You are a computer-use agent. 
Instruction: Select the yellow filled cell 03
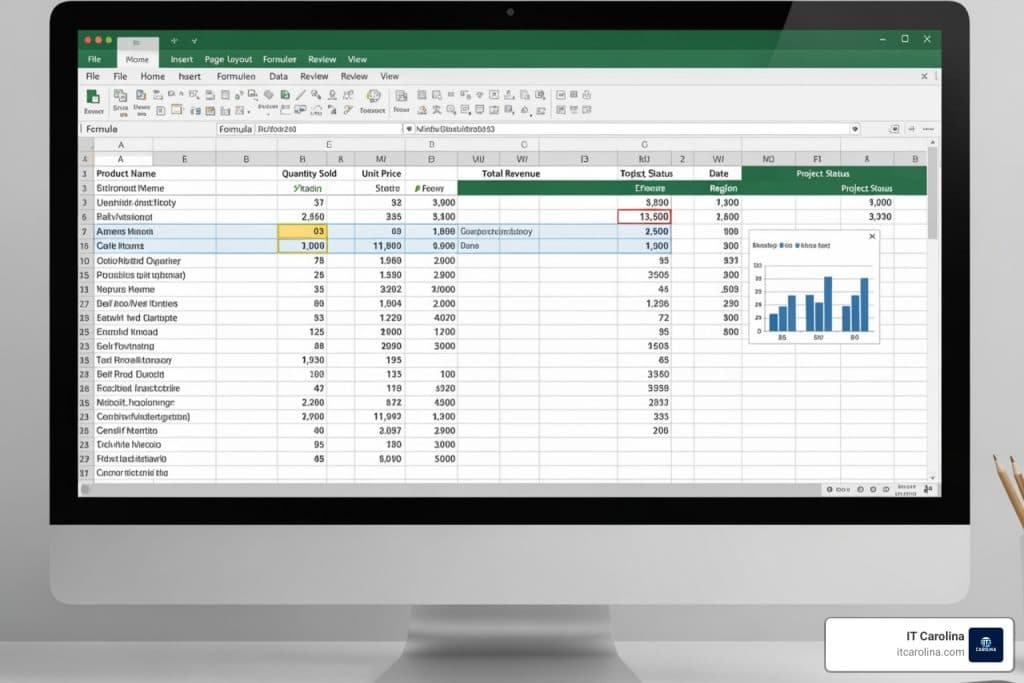pos(302,231)
